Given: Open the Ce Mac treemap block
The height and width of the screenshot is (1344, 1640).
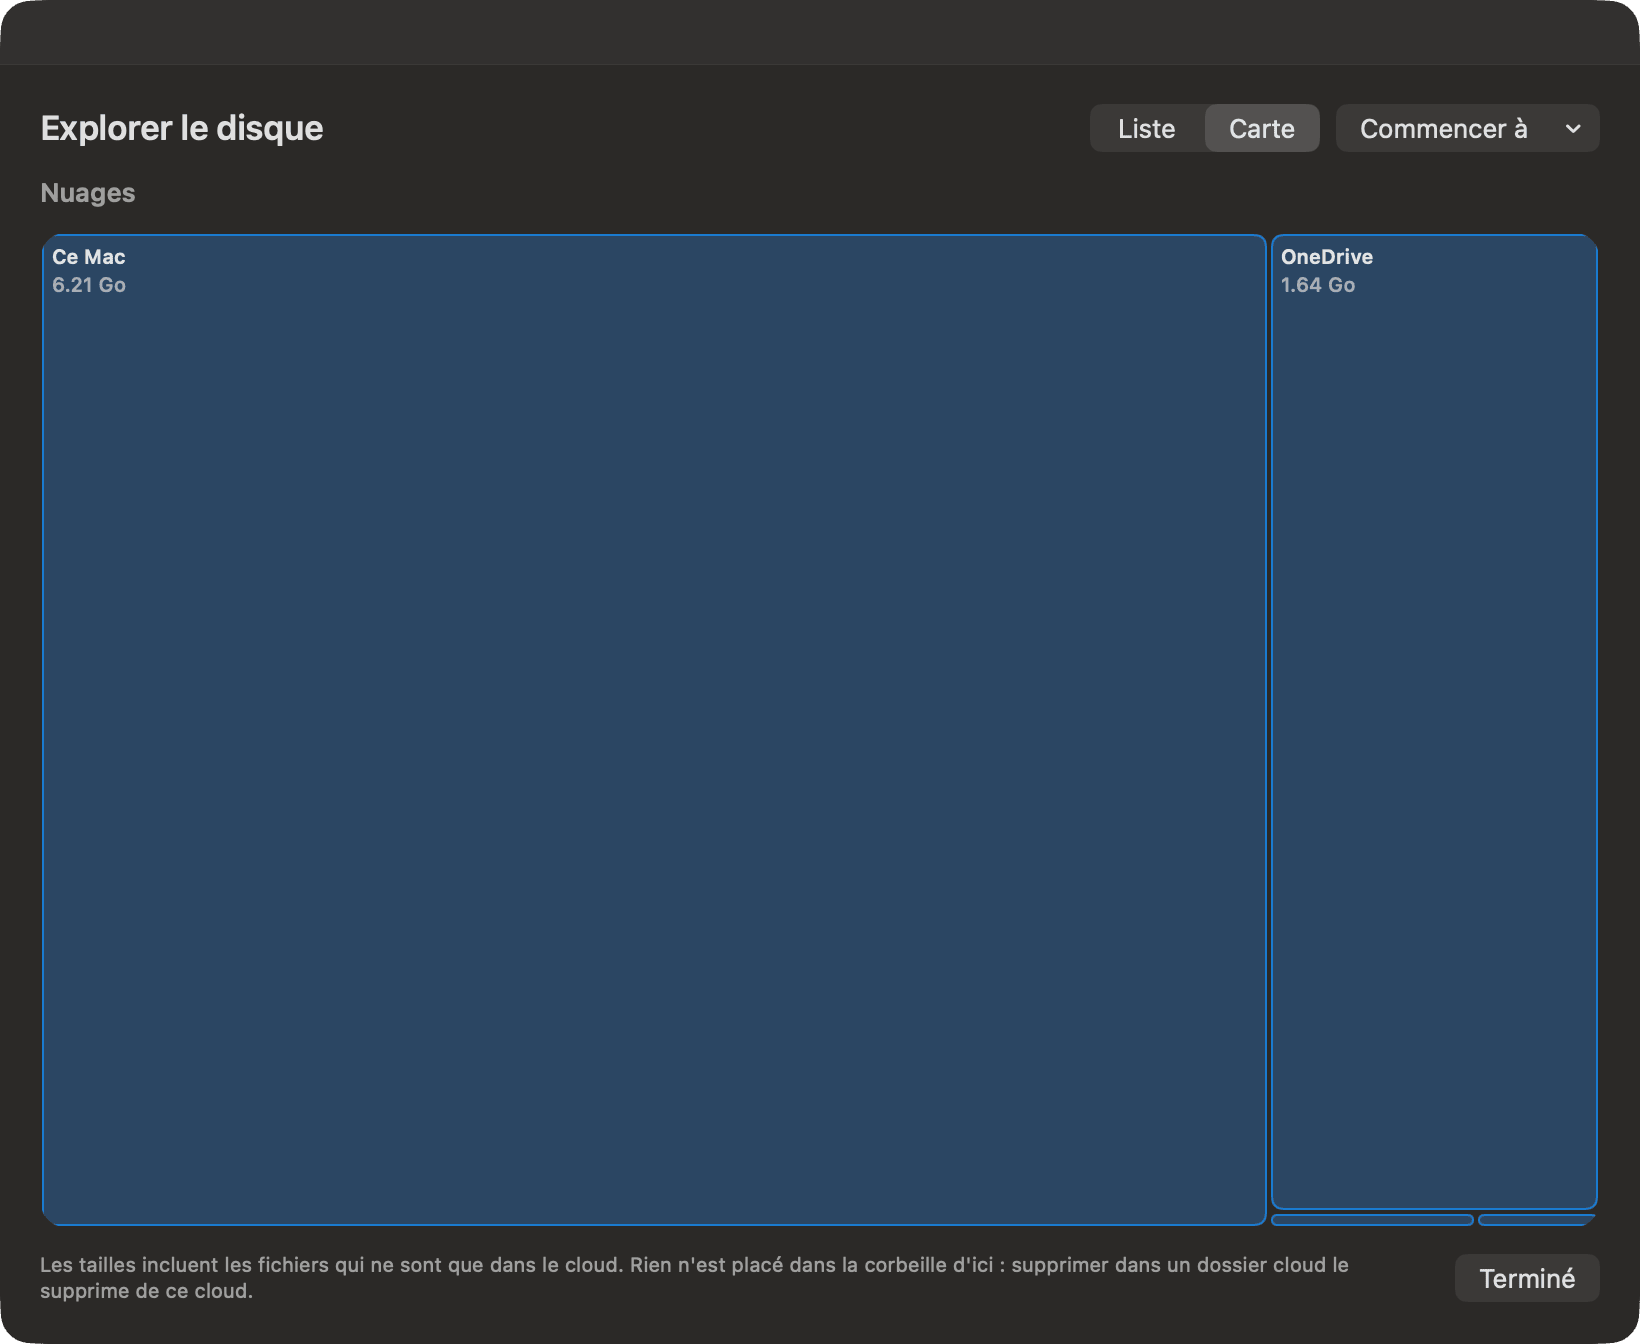Looking at the screenshot, I should (x=654, y=730).
